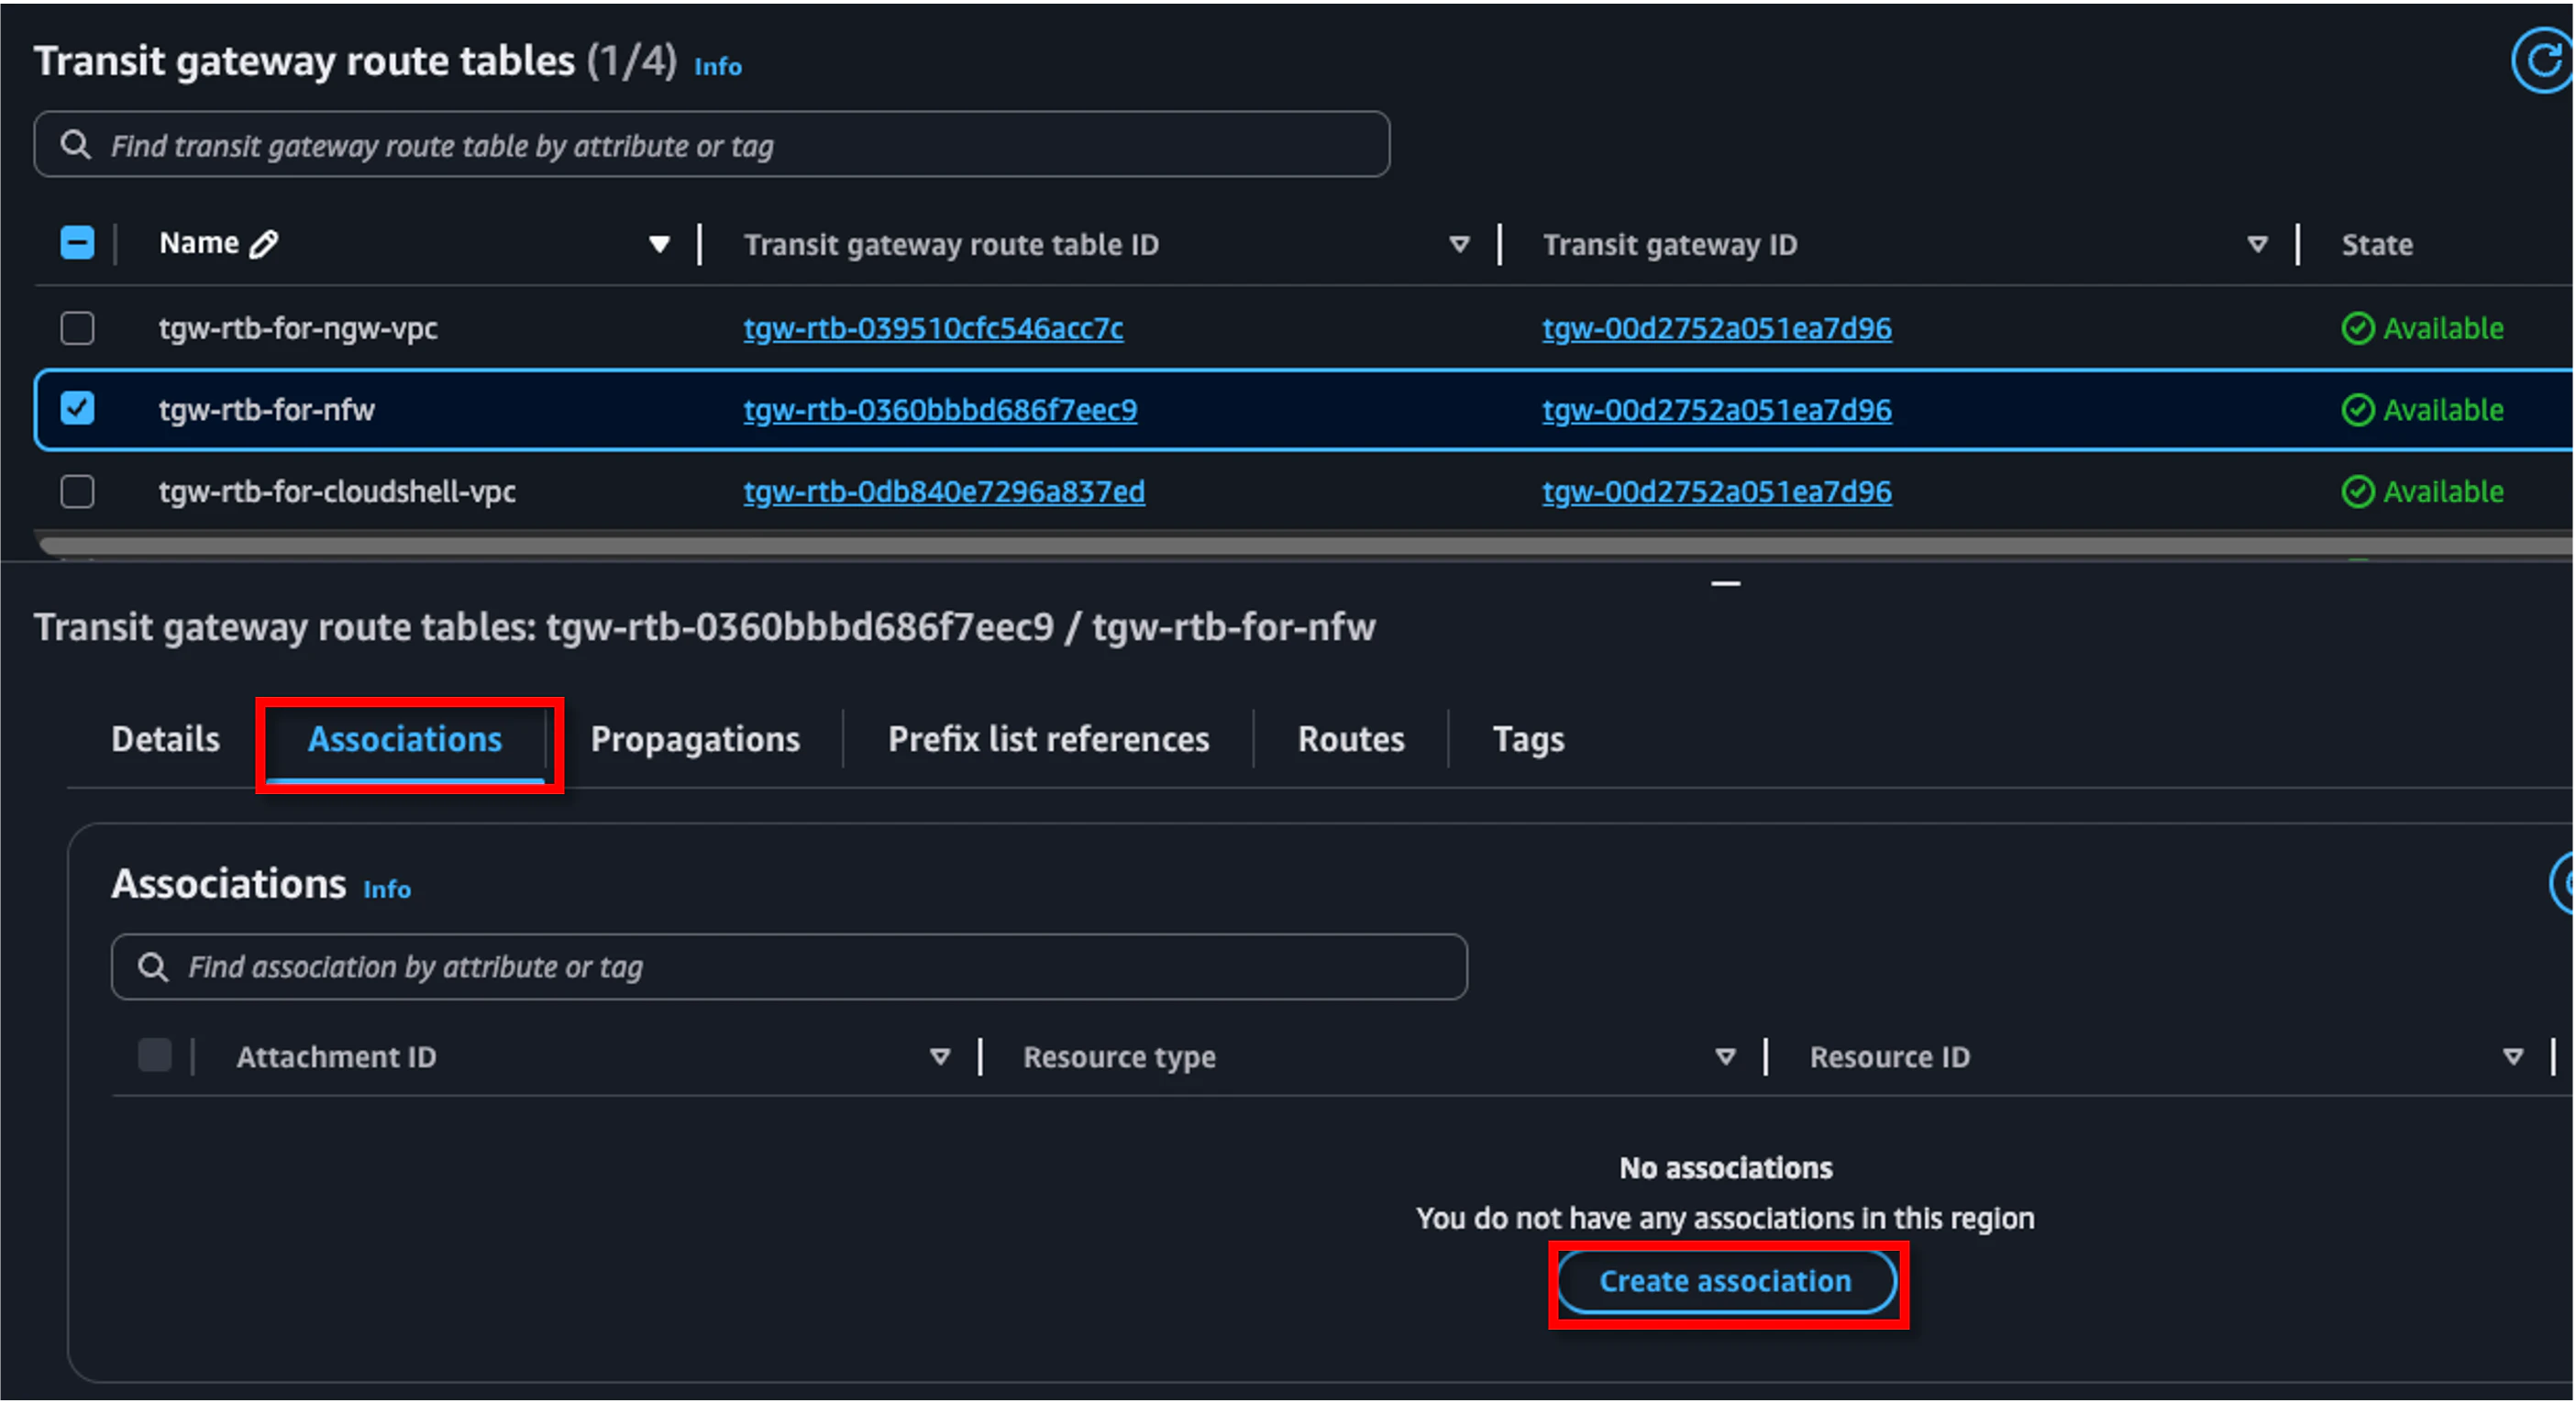Sort by Transit gateway route table ID arrow
This screenshot has height=1403, width=2576.
pyautogui.click(x=1459, y=245)
